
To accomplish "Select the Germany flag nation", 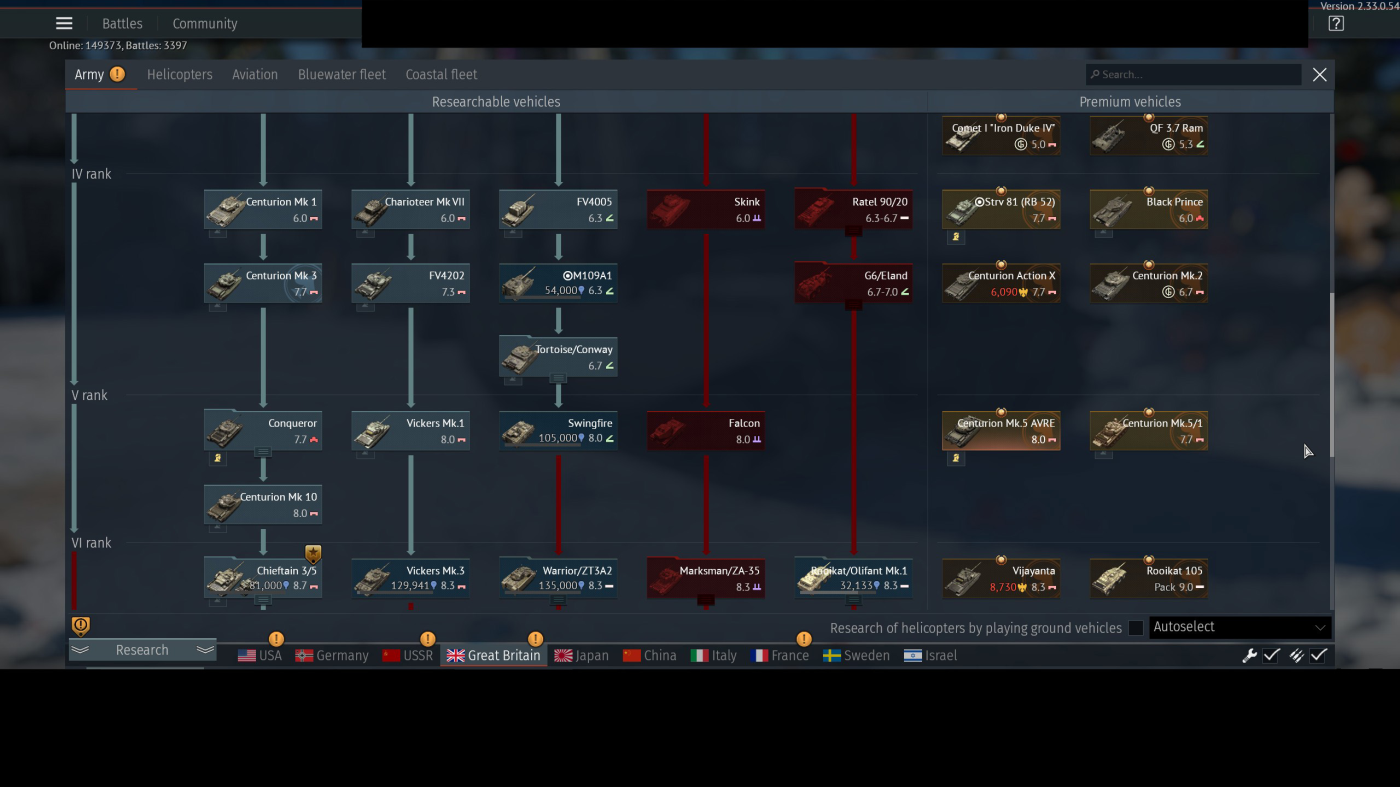I will [x=332, y=656].
